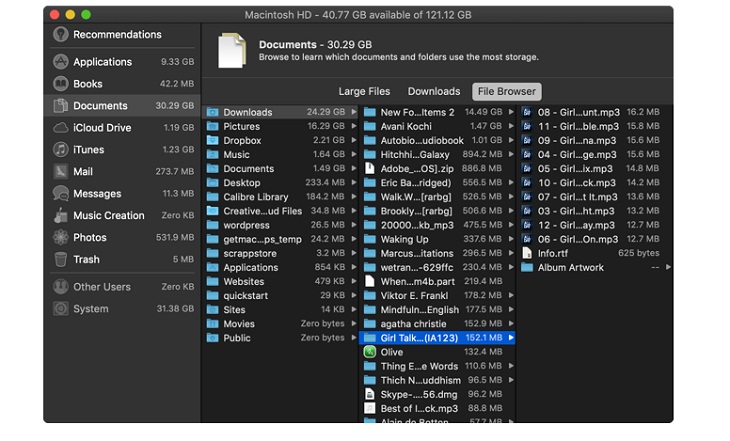730x441 pixels.
Task: Expand the Avani Kochi folder arrow
Action: [x=511, y=126]
